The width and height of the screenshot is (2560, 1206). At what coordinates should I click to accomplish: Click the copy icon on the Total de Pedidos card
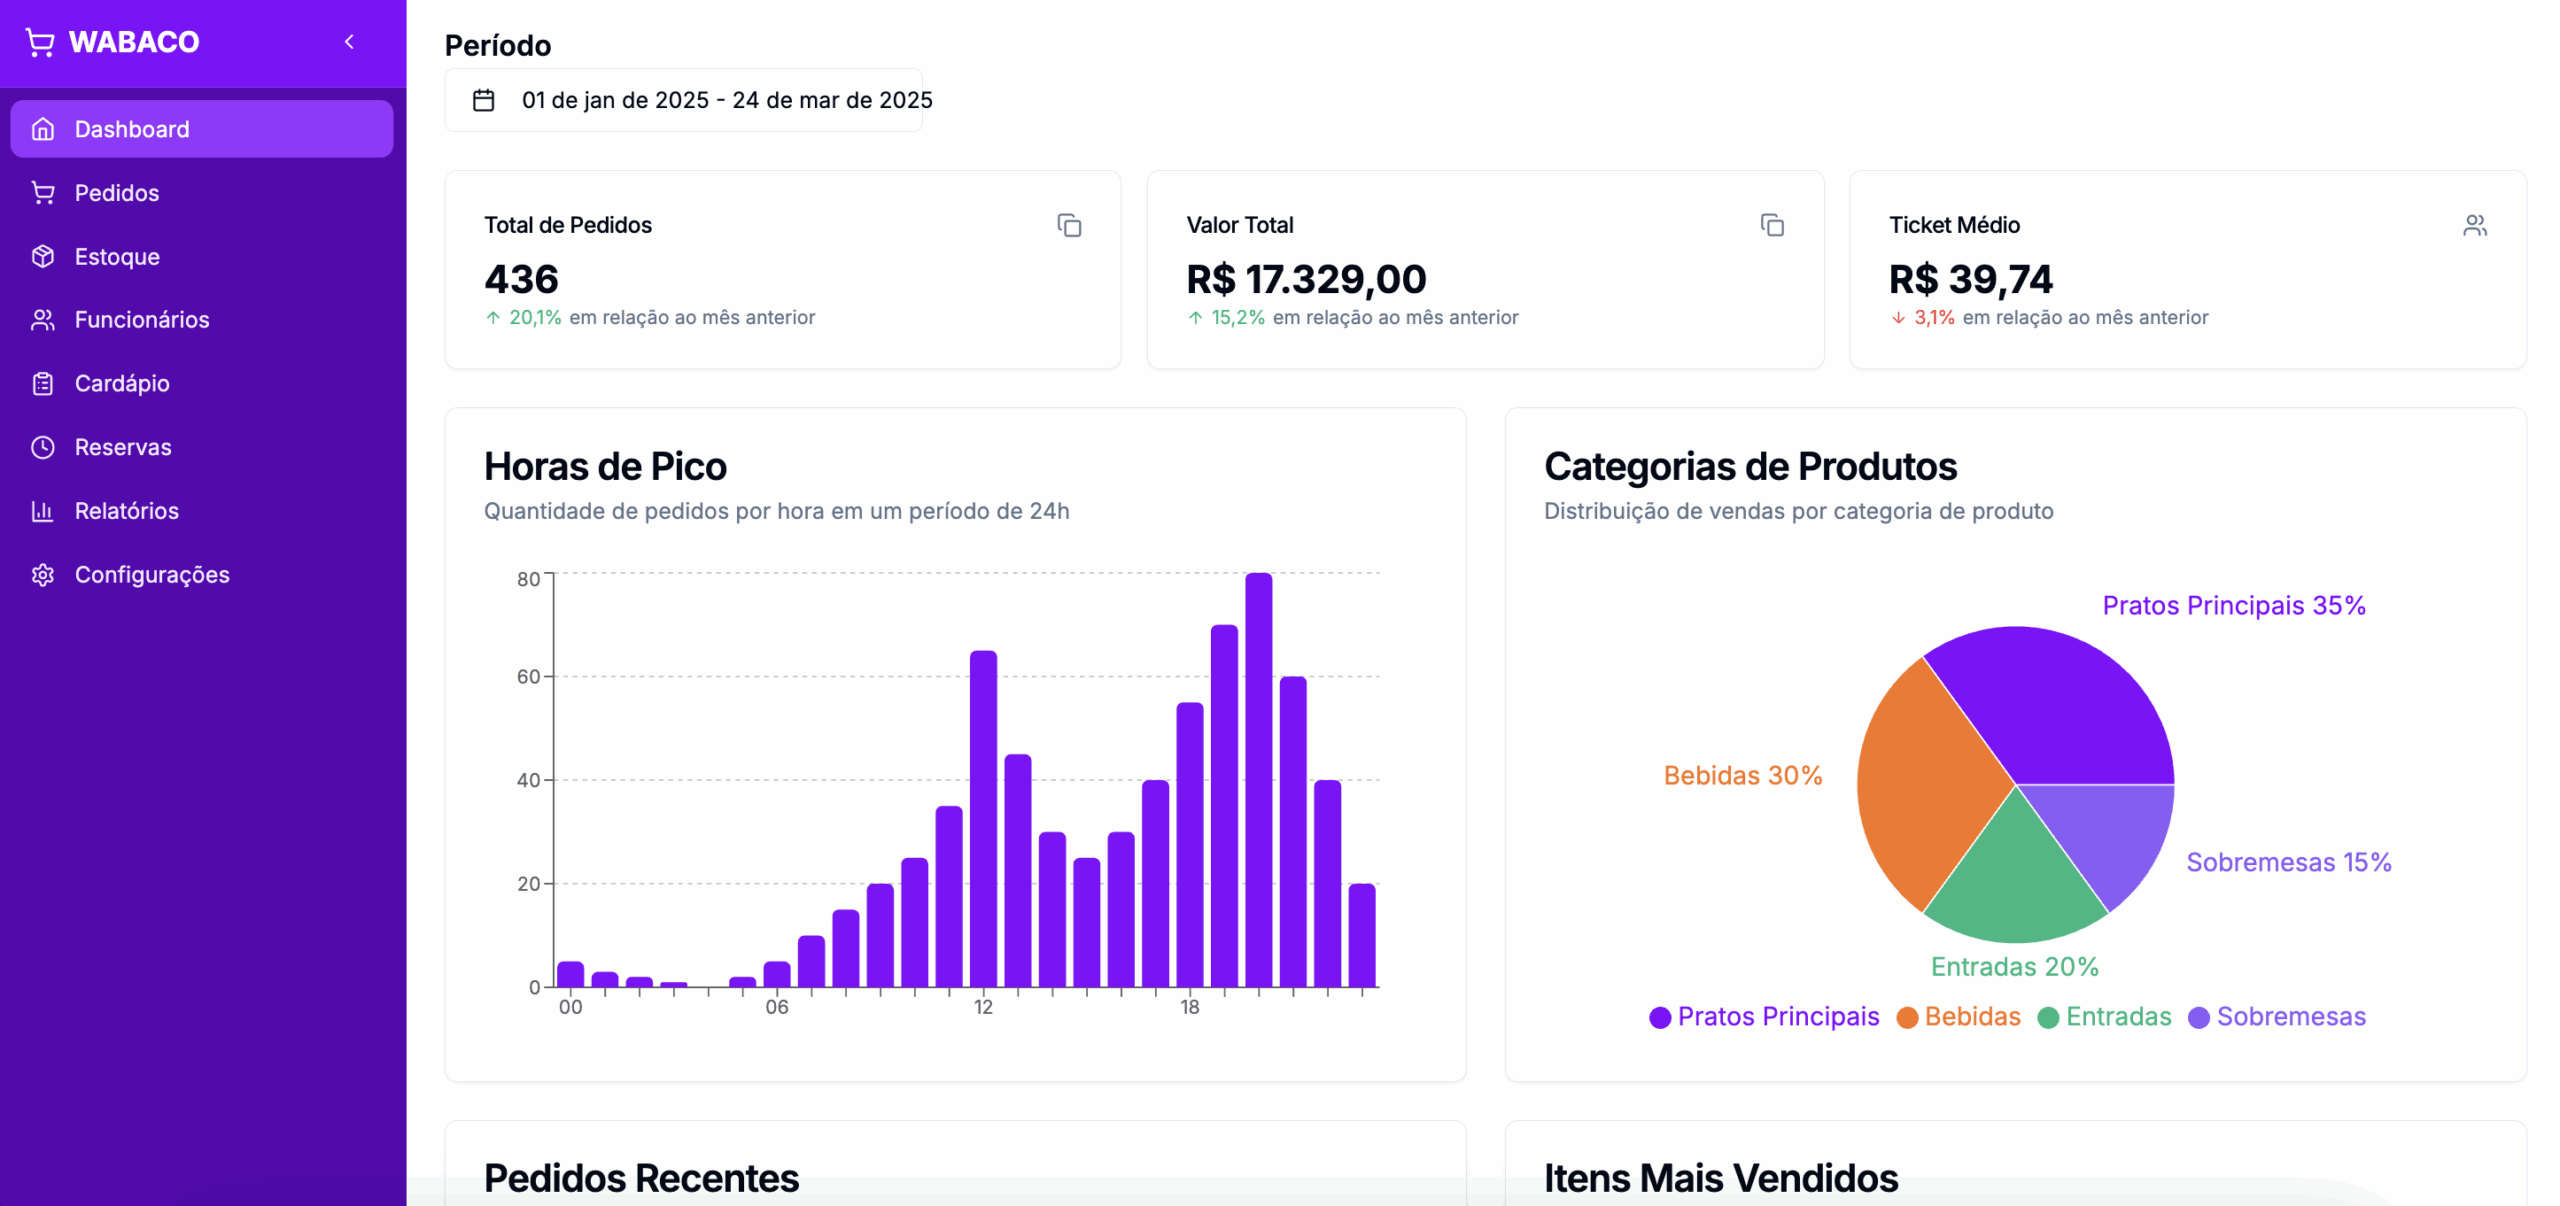[1069, 226]
